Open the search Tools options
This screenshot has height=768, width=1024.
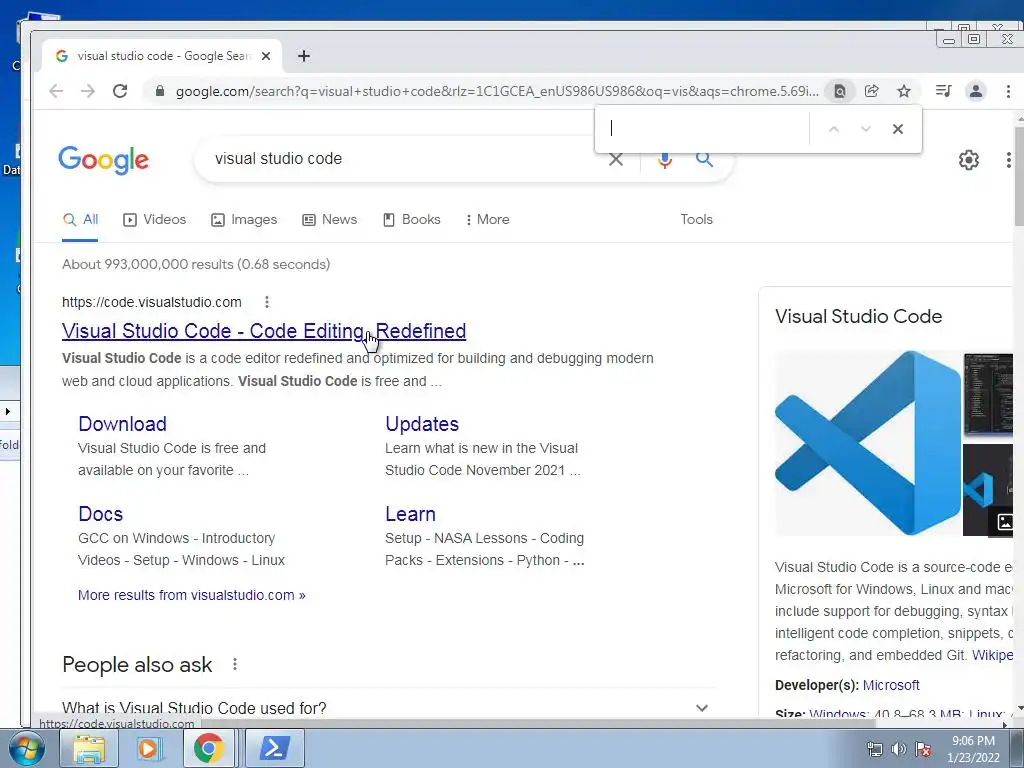point(696,219)
